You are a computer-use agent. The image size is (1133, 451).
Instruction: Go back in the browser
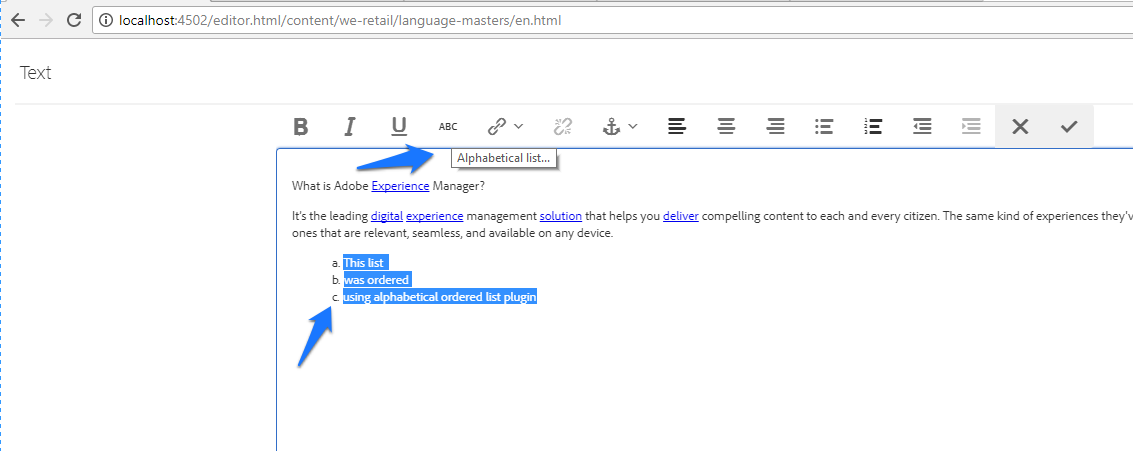click(17, 20)
